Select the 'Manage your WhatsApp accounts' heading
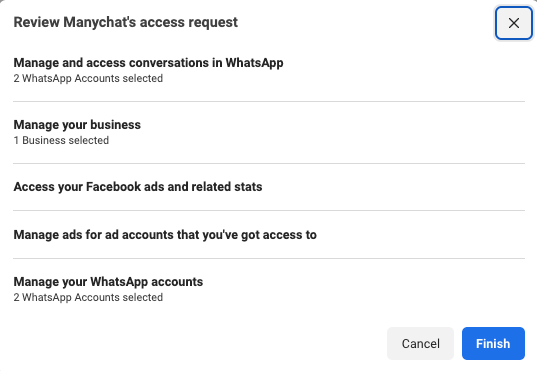 click(x=108, y=282)
